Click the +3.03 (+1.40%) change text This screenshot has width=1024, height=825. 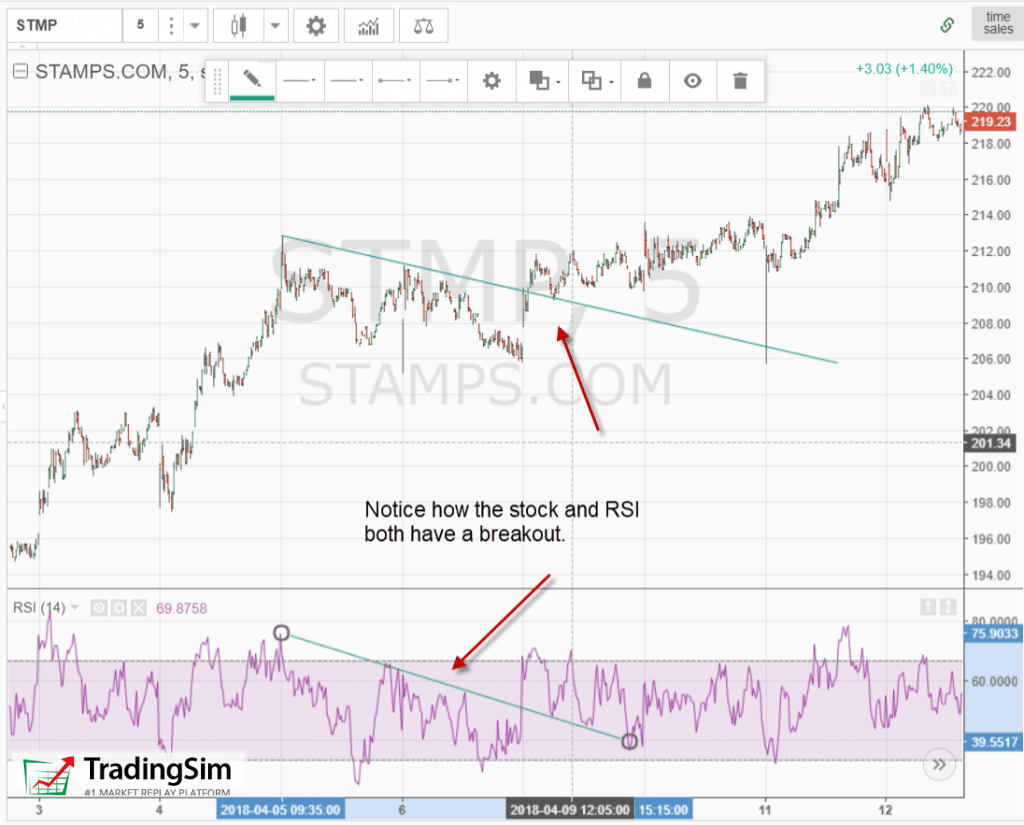coord(904,69)
